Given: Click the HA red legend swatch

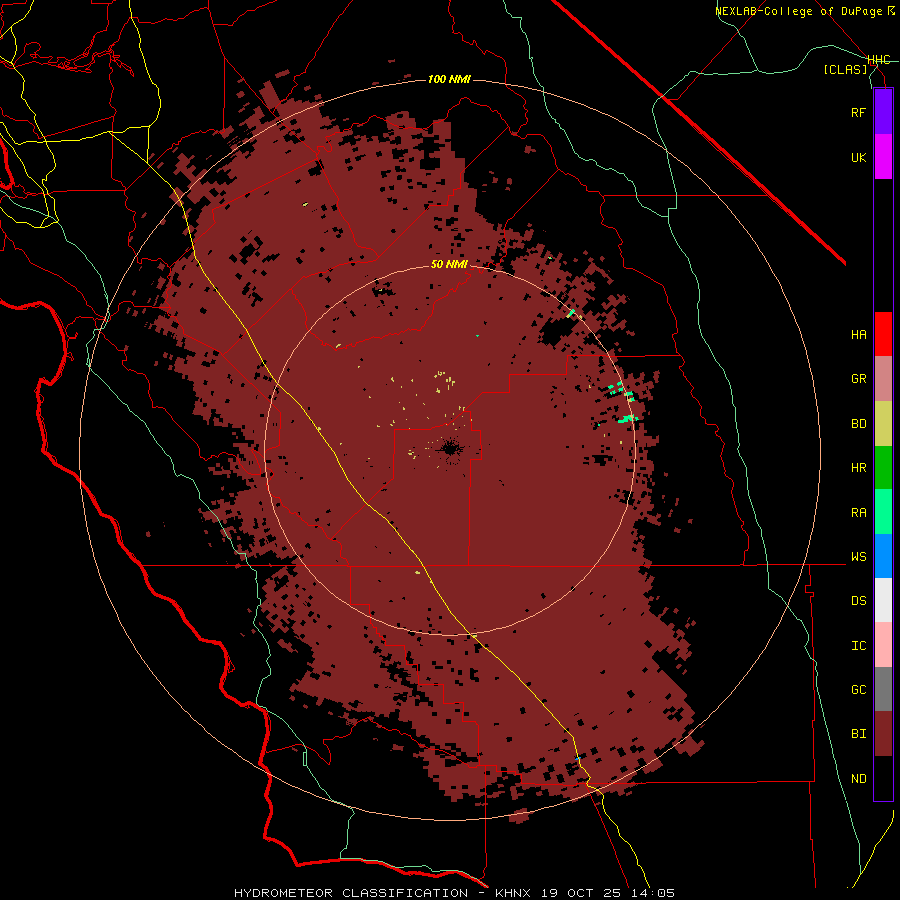Looking at the screenshot, I should coord(883,334).
